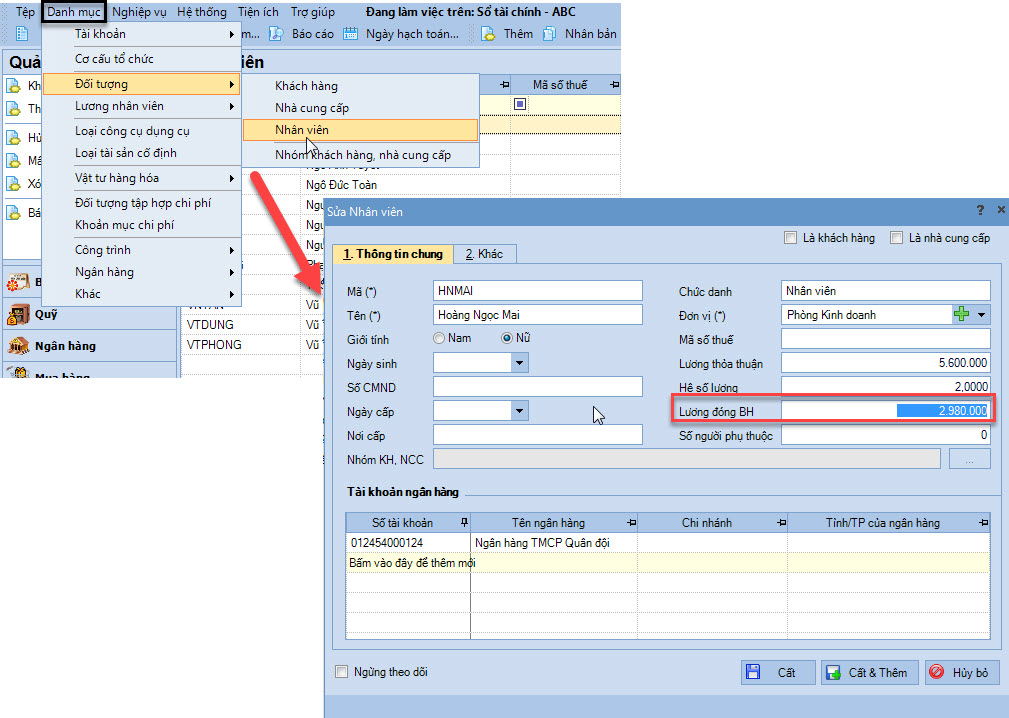Click the Thêm add icon in toolbar
The width and height of the screenshot is (1009, 718).
pyautogui.click(x=488, y=33)
